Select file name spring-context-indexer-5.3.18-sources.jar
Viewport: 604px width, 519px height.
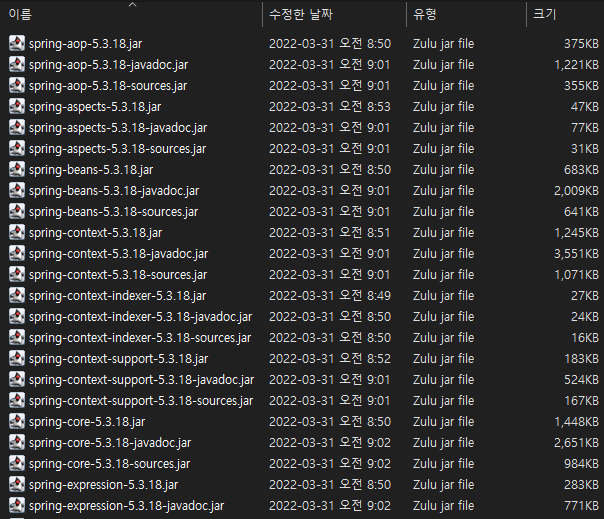tap(140, 338)
